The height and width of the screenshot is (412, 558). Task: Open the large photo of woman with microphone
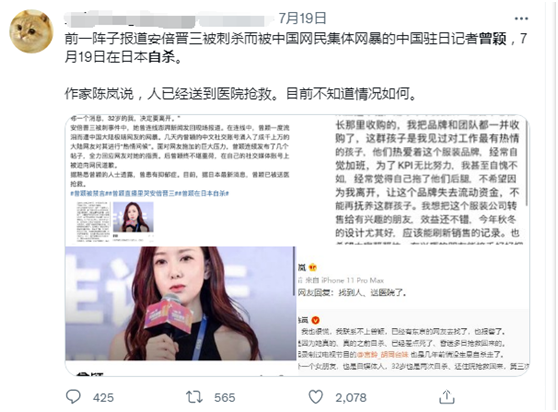(x=180, y=303)
